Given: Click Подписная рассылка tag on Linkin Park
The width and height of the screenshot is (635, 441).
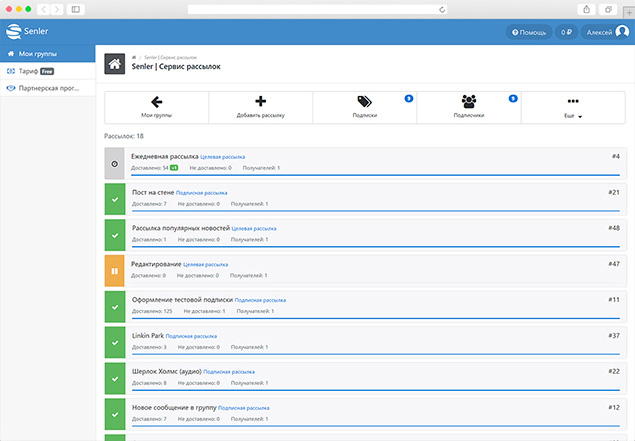Looking at the screenshot, I should [x=191, y=336].
